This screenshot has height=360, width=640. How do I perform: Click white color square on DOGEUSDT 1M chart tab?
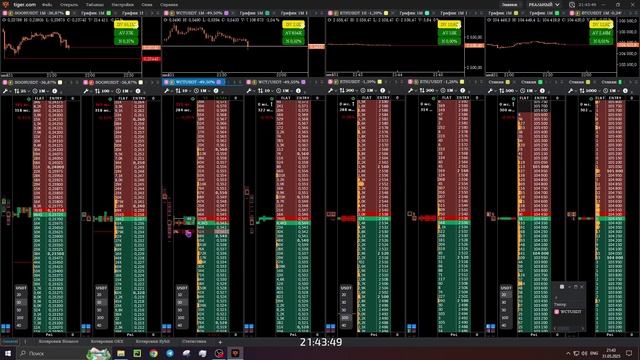pyautogui.click(x=68, y=13)
